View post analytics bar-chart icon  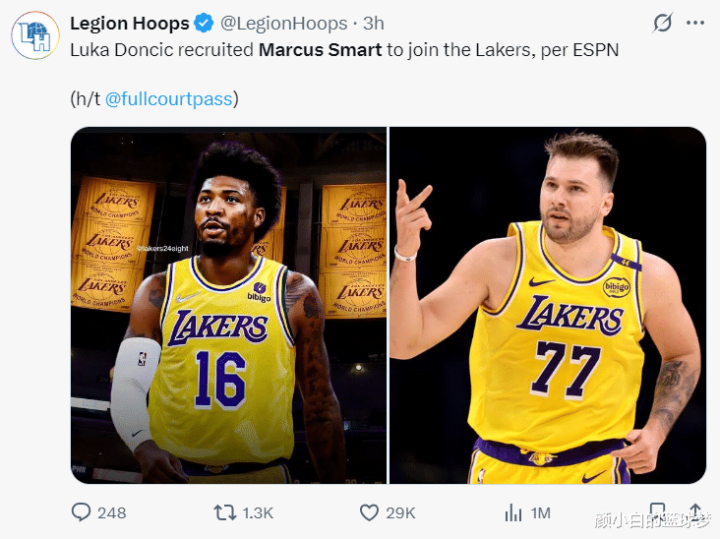[513, 512]
